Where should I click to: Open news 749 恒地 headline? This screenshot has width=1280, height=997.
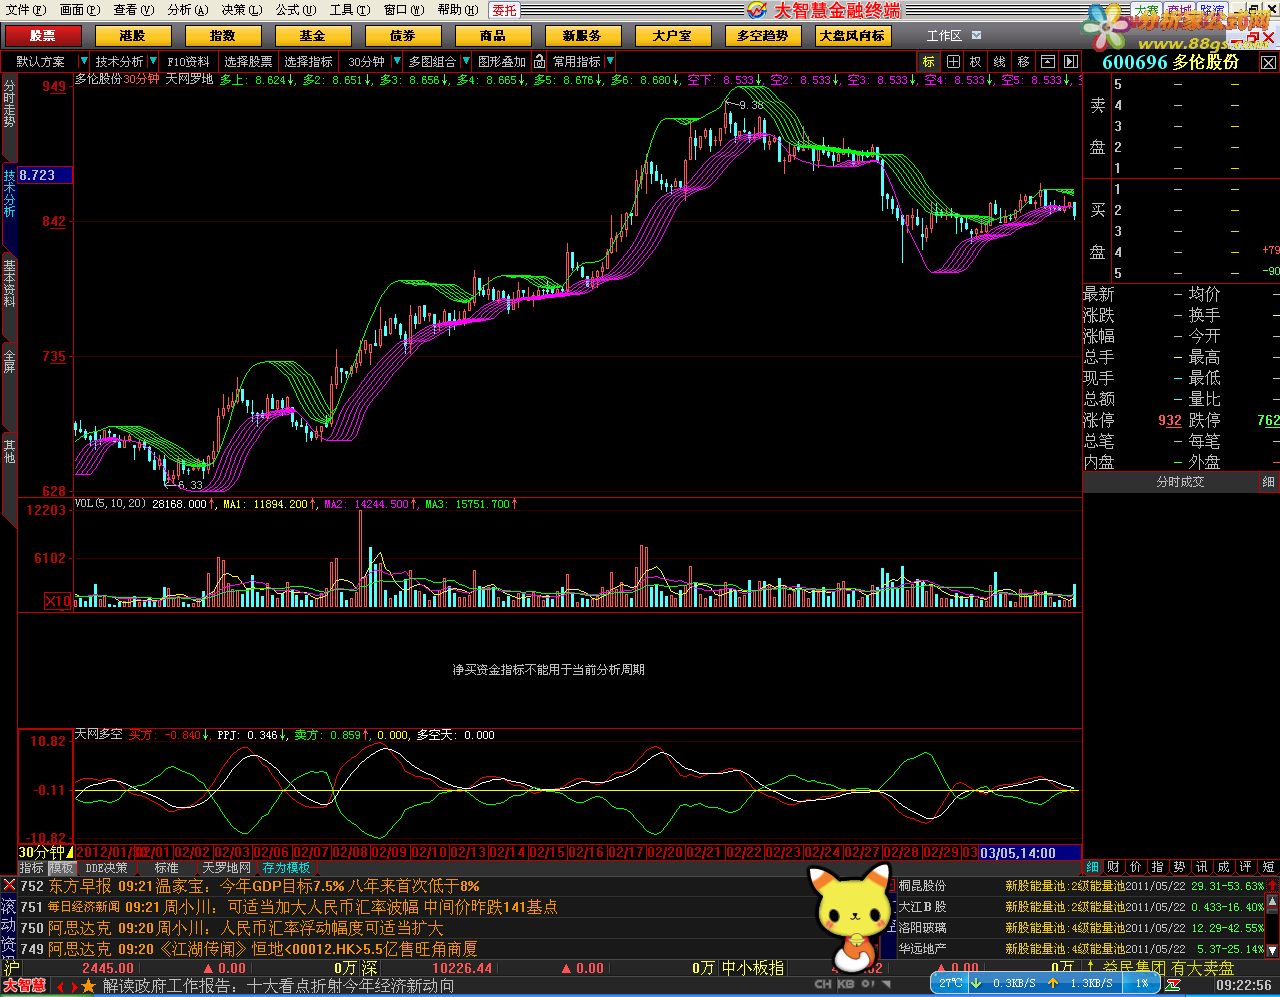coord(249,949)
